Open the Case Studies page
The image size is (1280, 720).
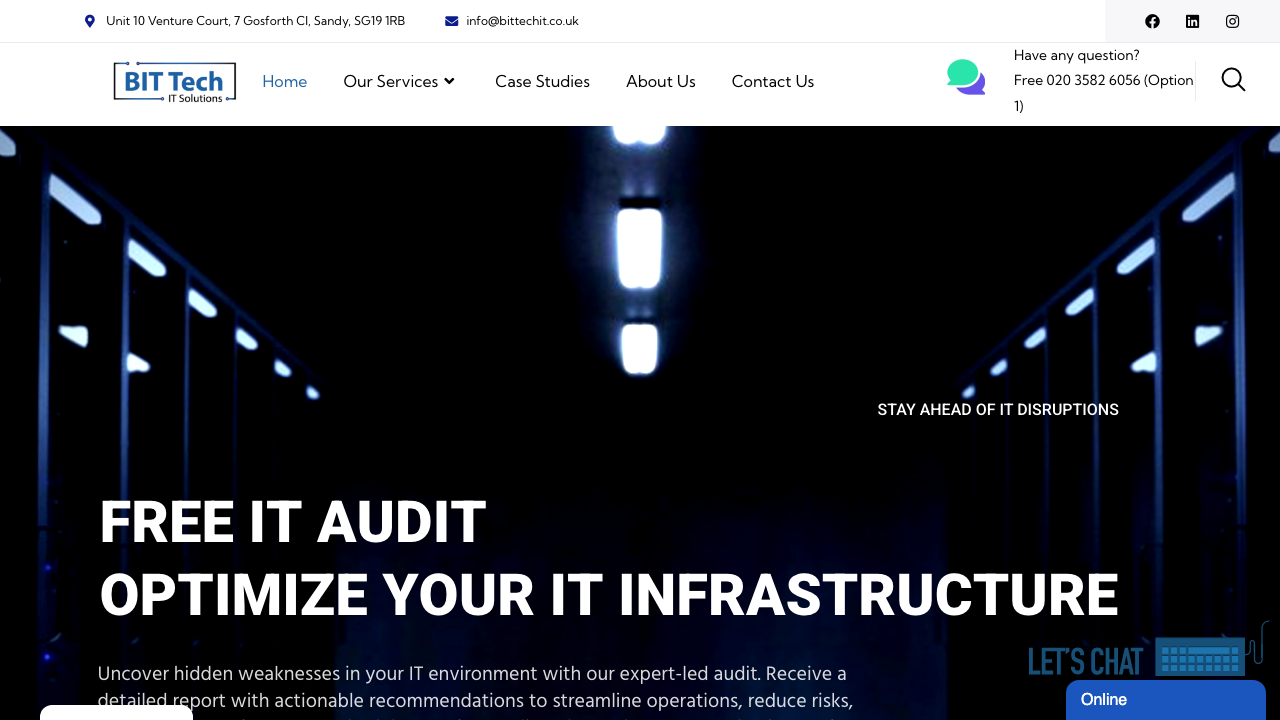pos(542,82)
